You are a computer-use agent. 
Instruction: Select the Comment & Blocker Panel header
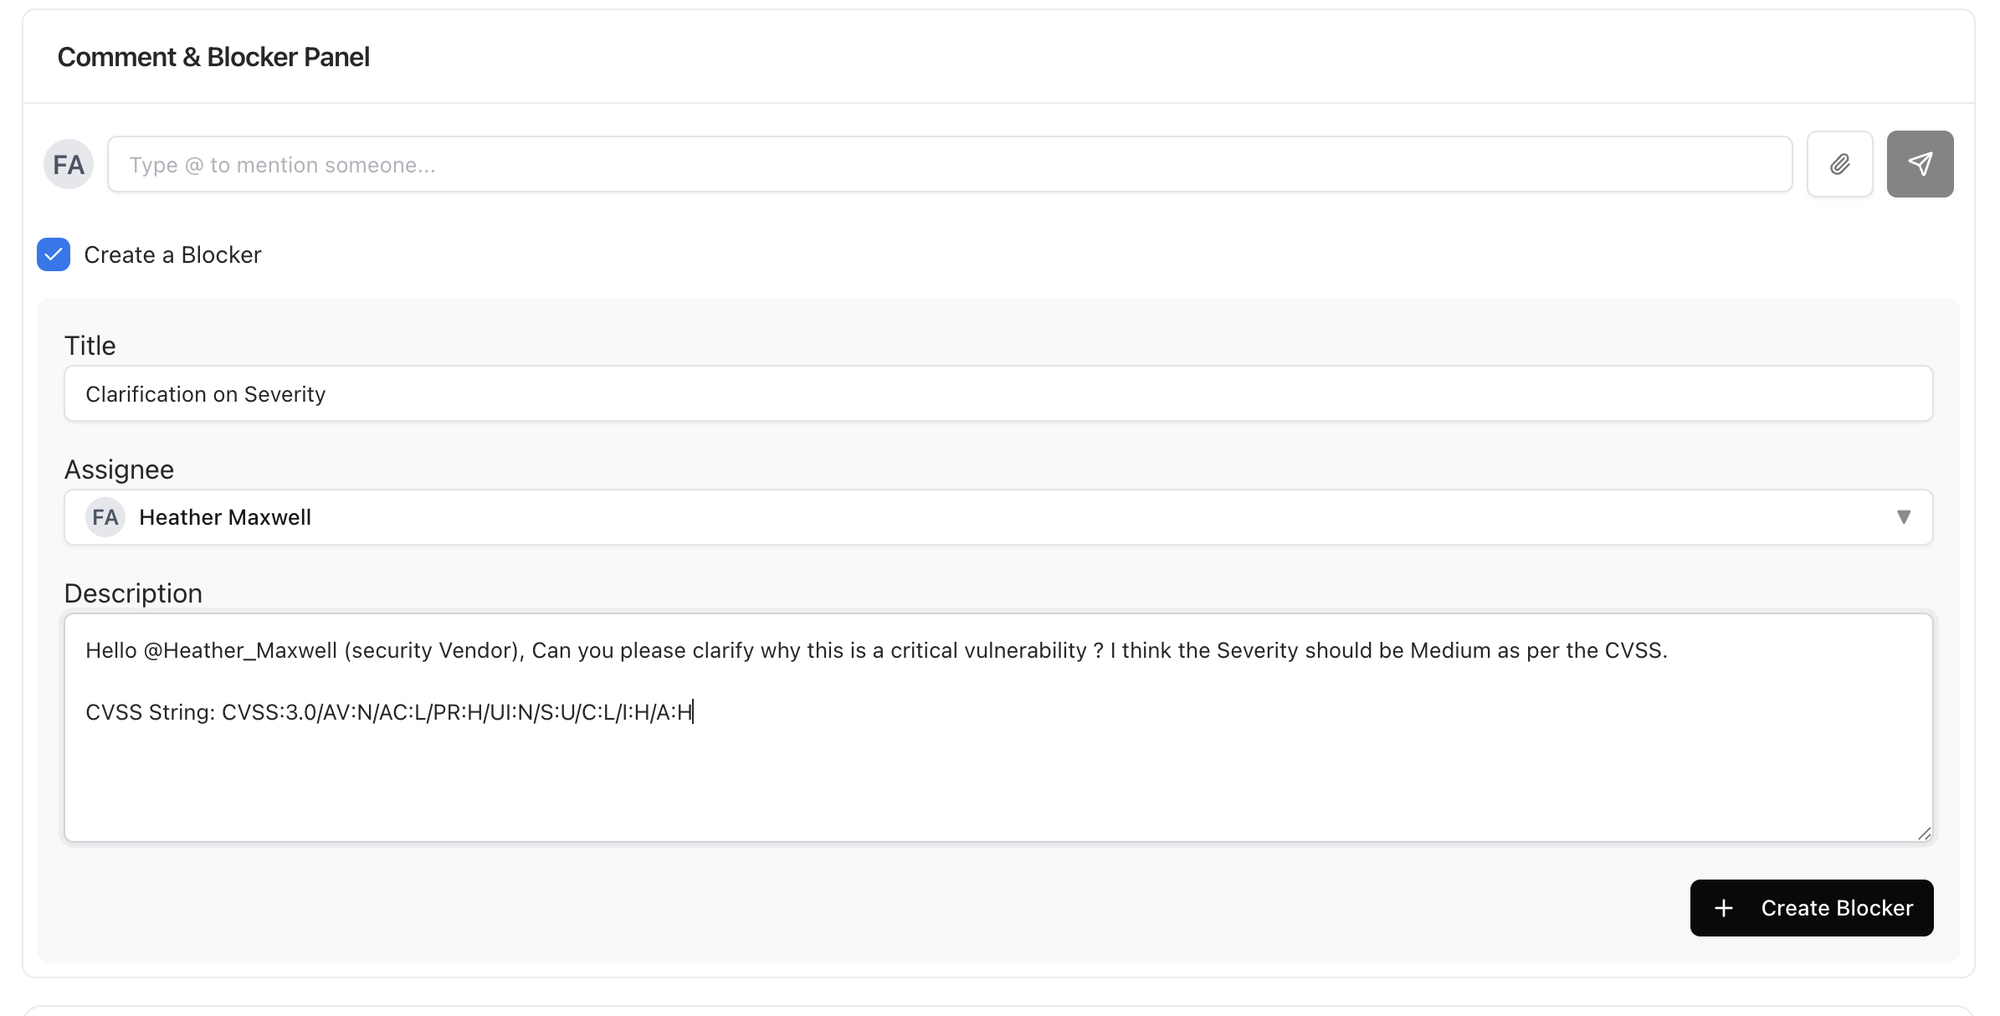pyautogui.click(x=213, y=57)
